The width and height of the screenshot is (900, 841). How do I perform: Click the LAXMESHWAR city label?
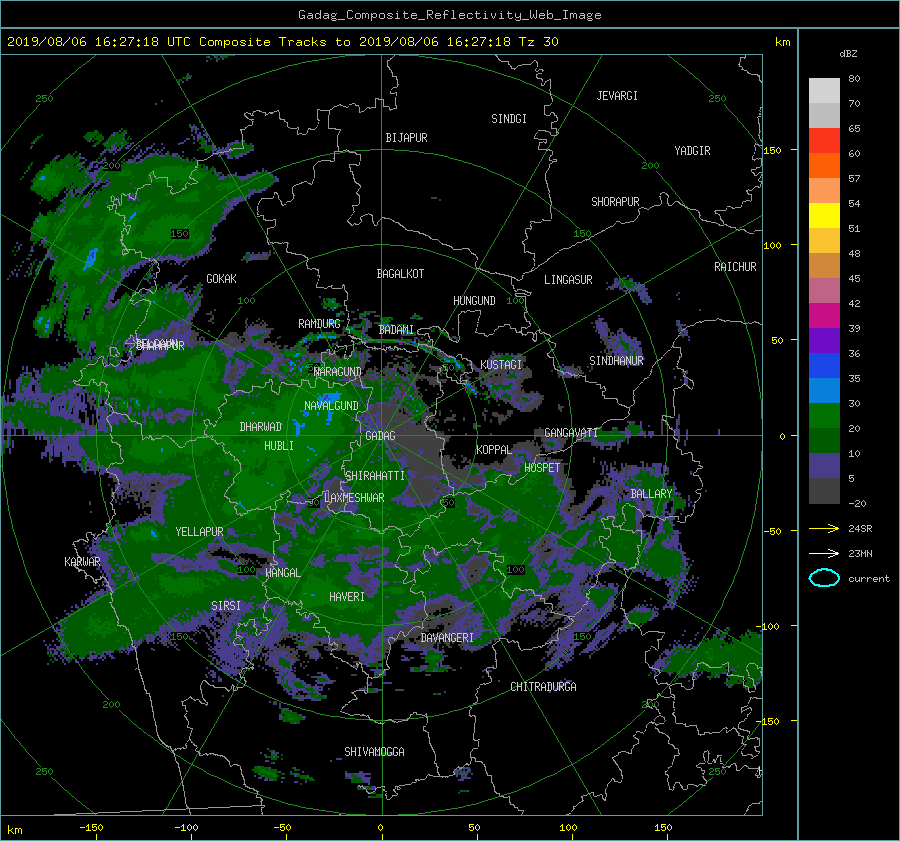(x=354, y=498)
